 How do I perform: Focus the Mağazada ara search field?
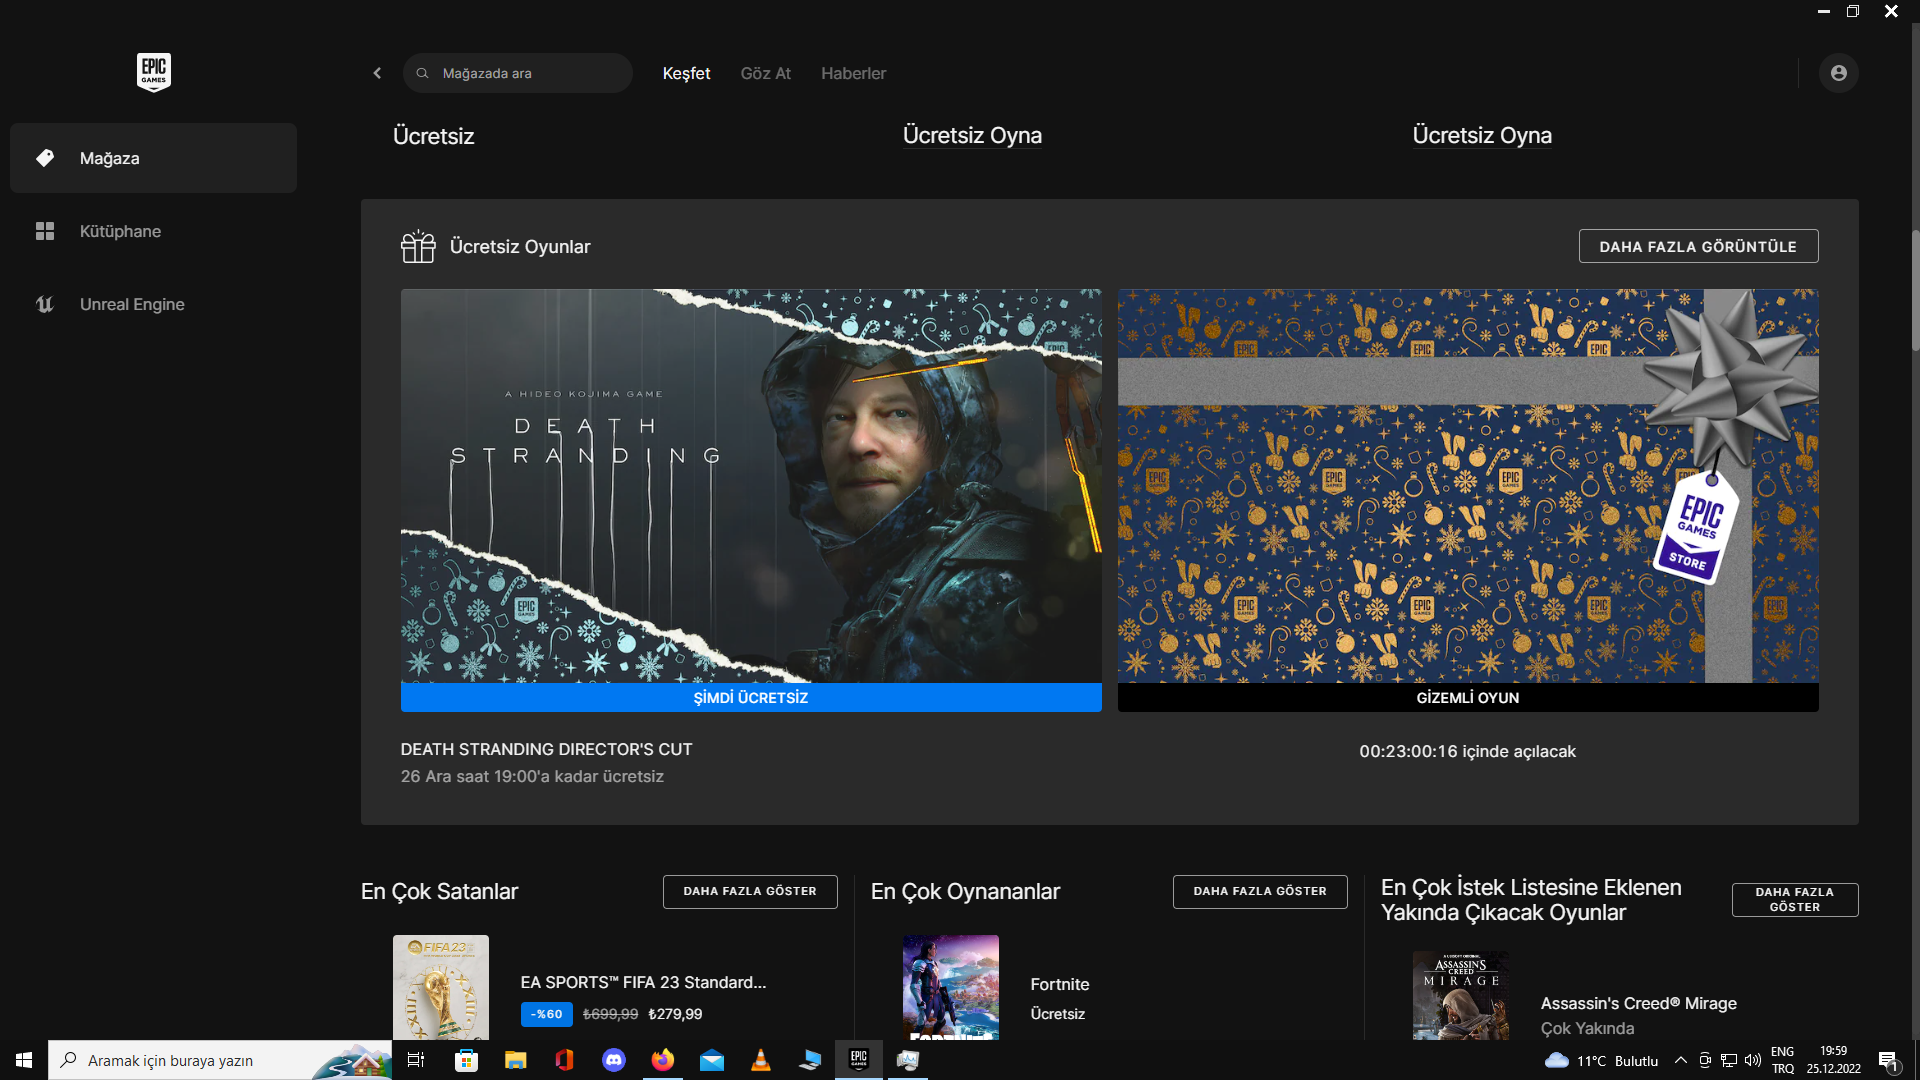[x=518, y=73]
